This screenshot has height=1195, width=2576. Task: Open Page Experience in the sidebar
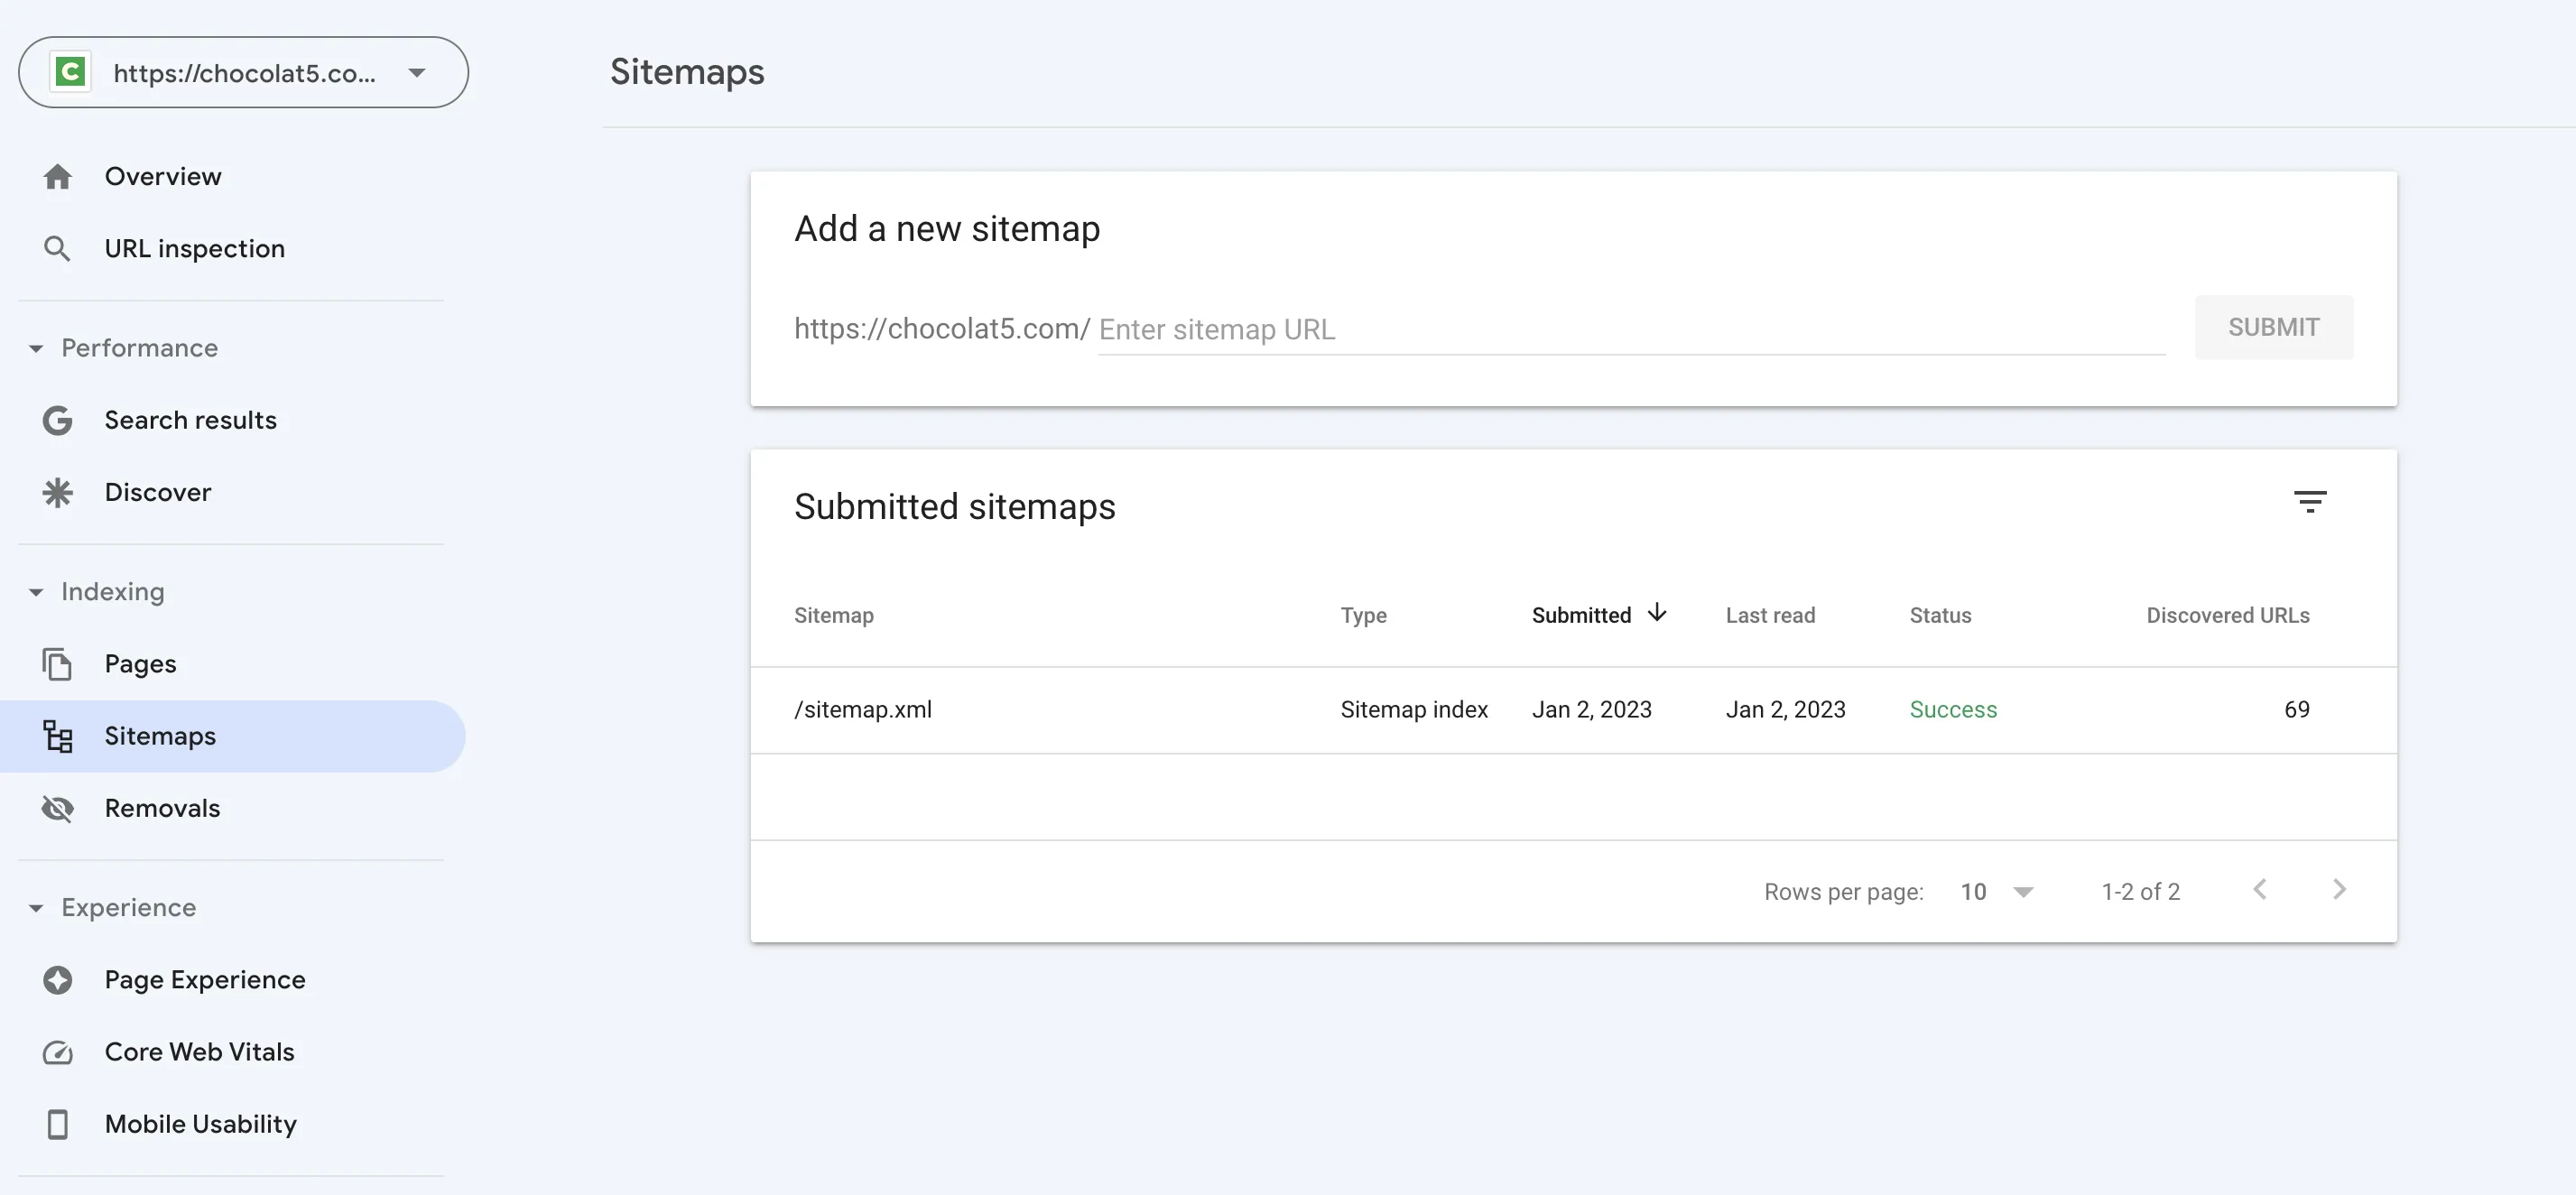tap(205, 980)
